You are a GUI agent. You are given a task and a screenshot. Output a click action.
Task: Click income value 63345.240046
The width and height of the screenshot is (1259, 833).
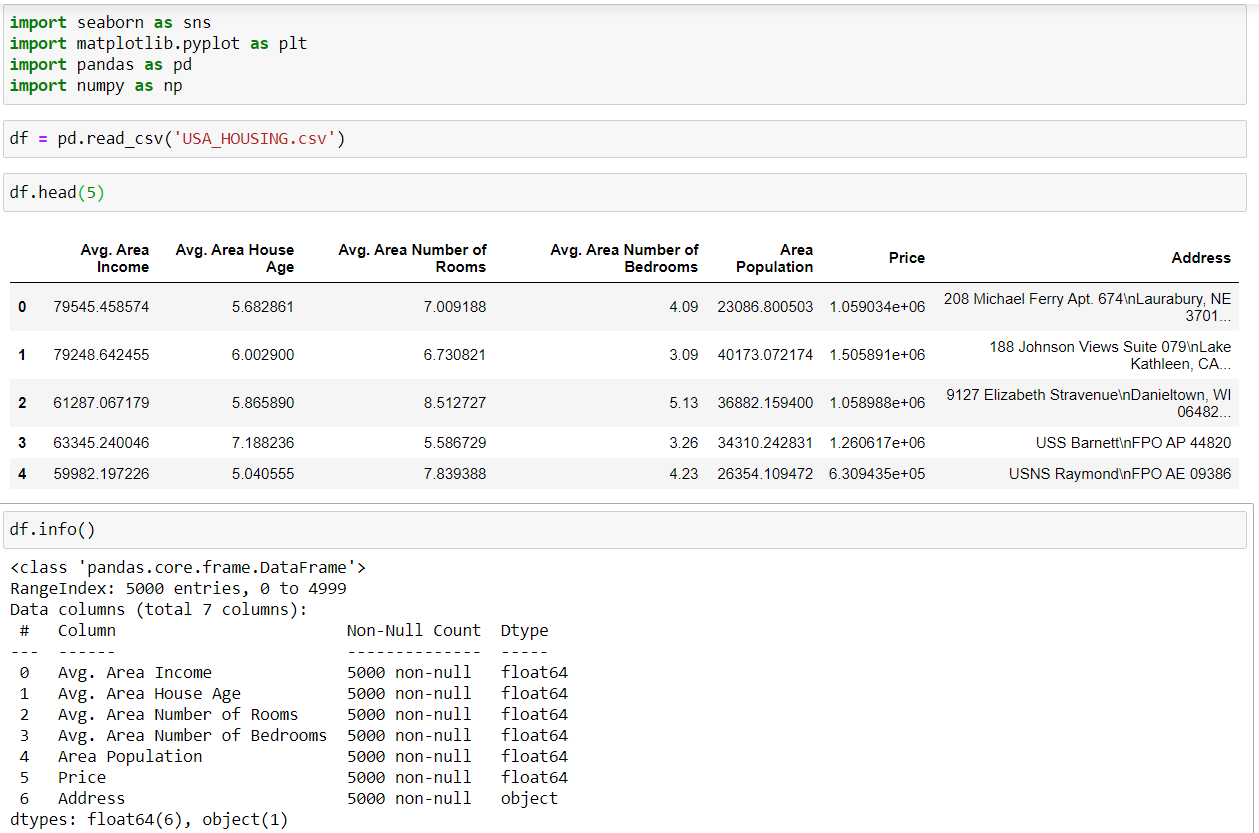pyautogui.click(x=101, y=442)
